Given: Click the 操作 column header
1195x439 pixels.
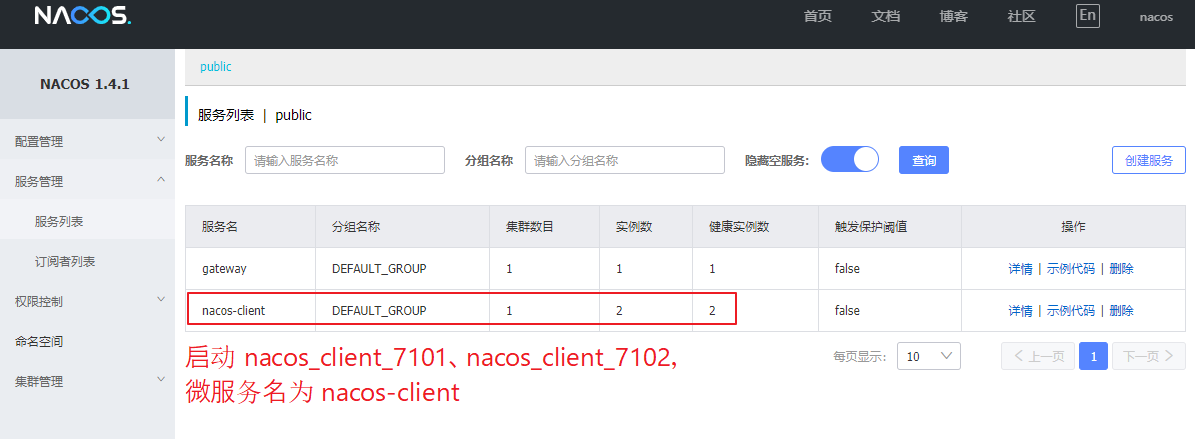Looking at the screenshot, I should (1073, 226).
